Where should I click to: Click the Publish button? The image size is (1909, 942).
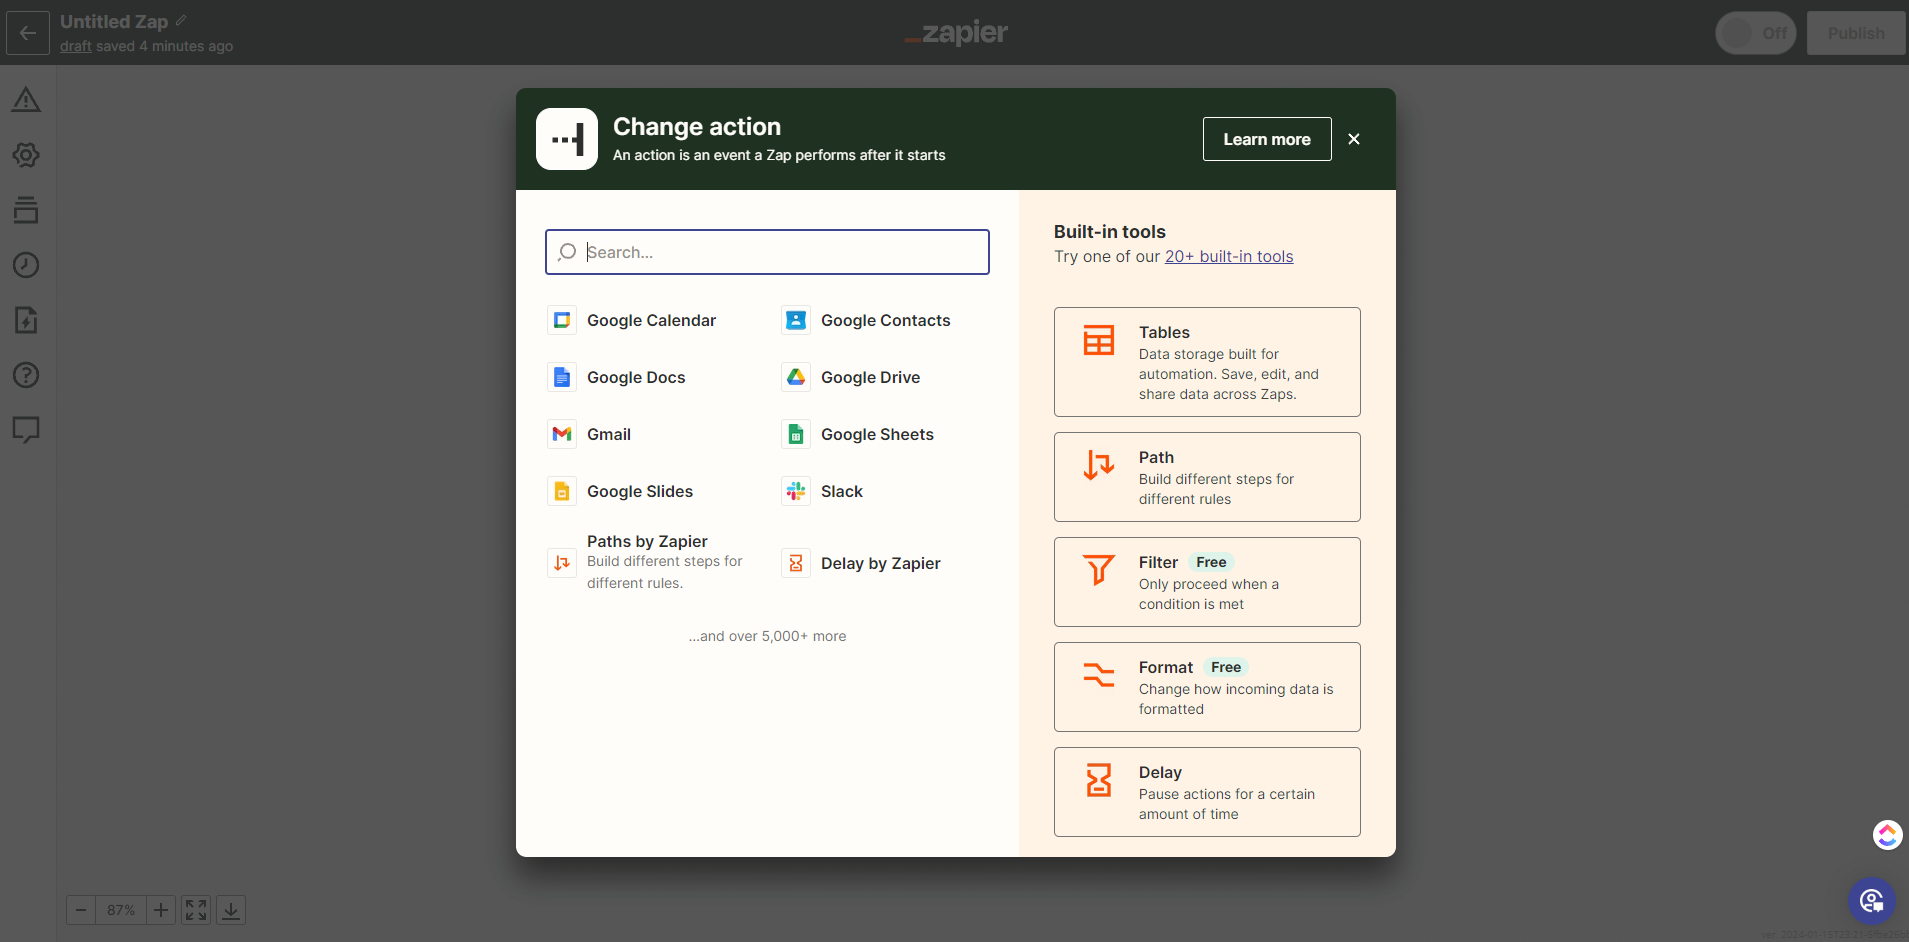click(1856, 33)
